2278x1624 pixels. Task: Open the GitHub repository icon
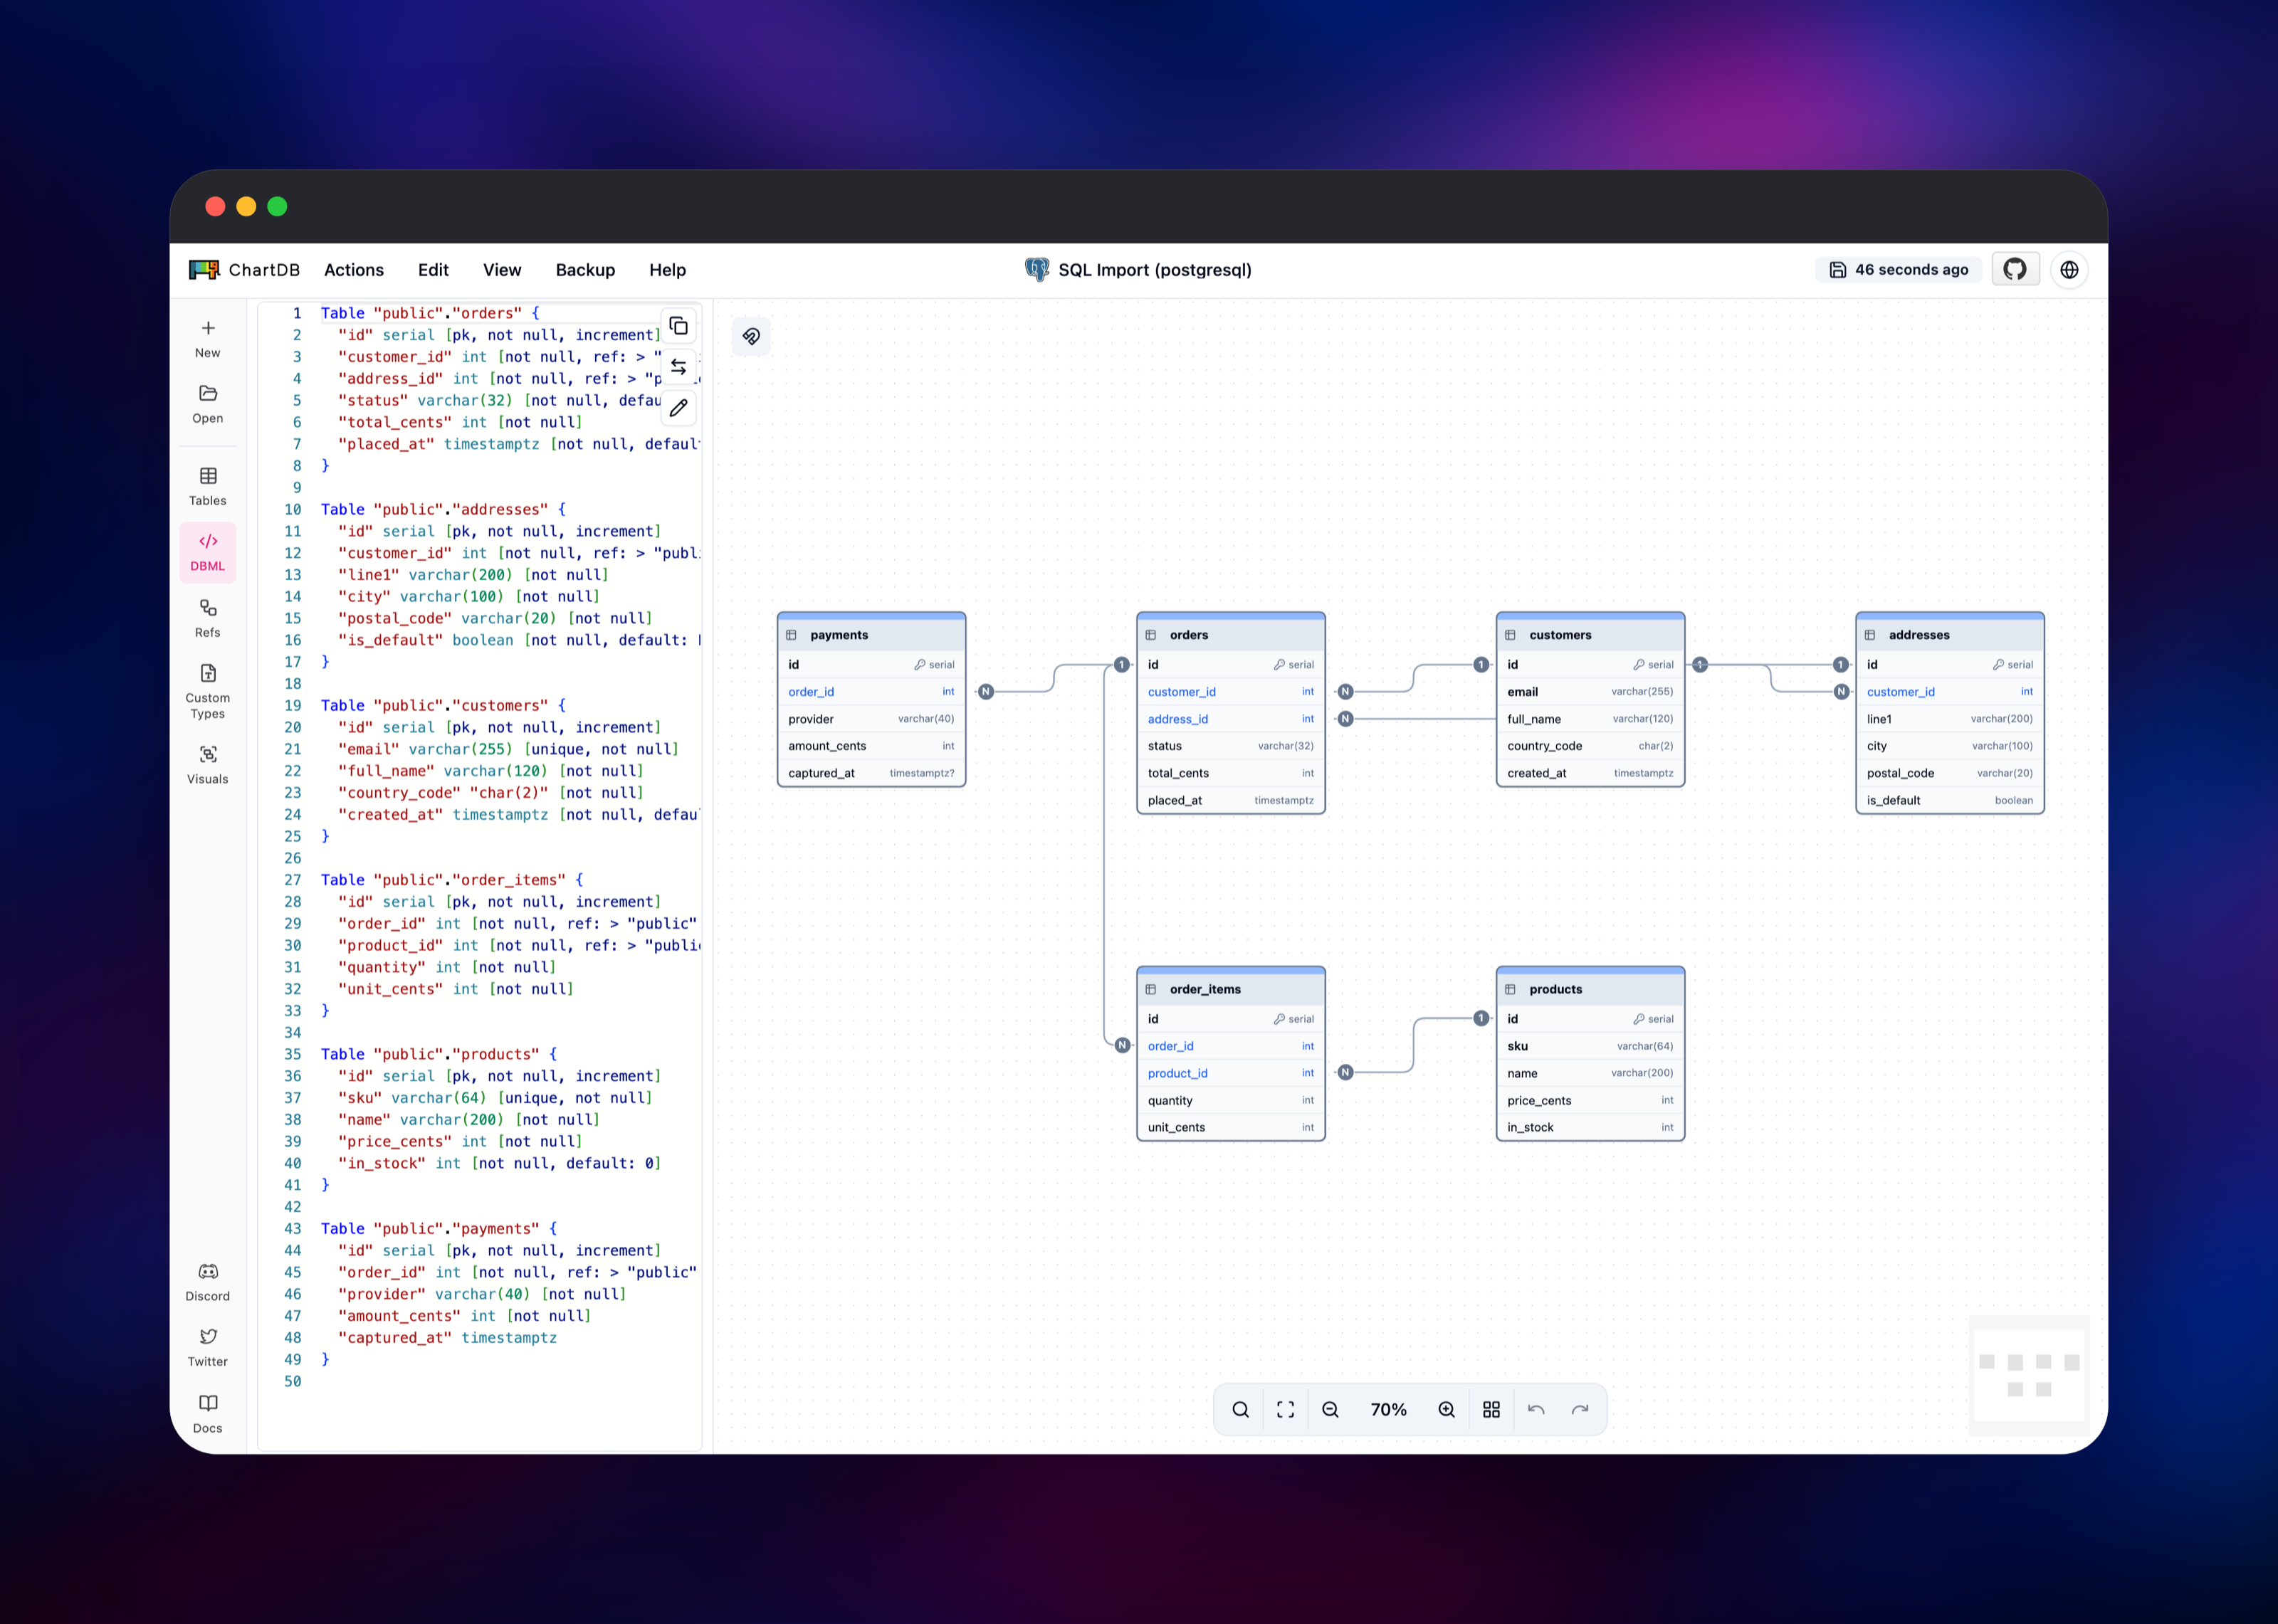coord(2015,269)
